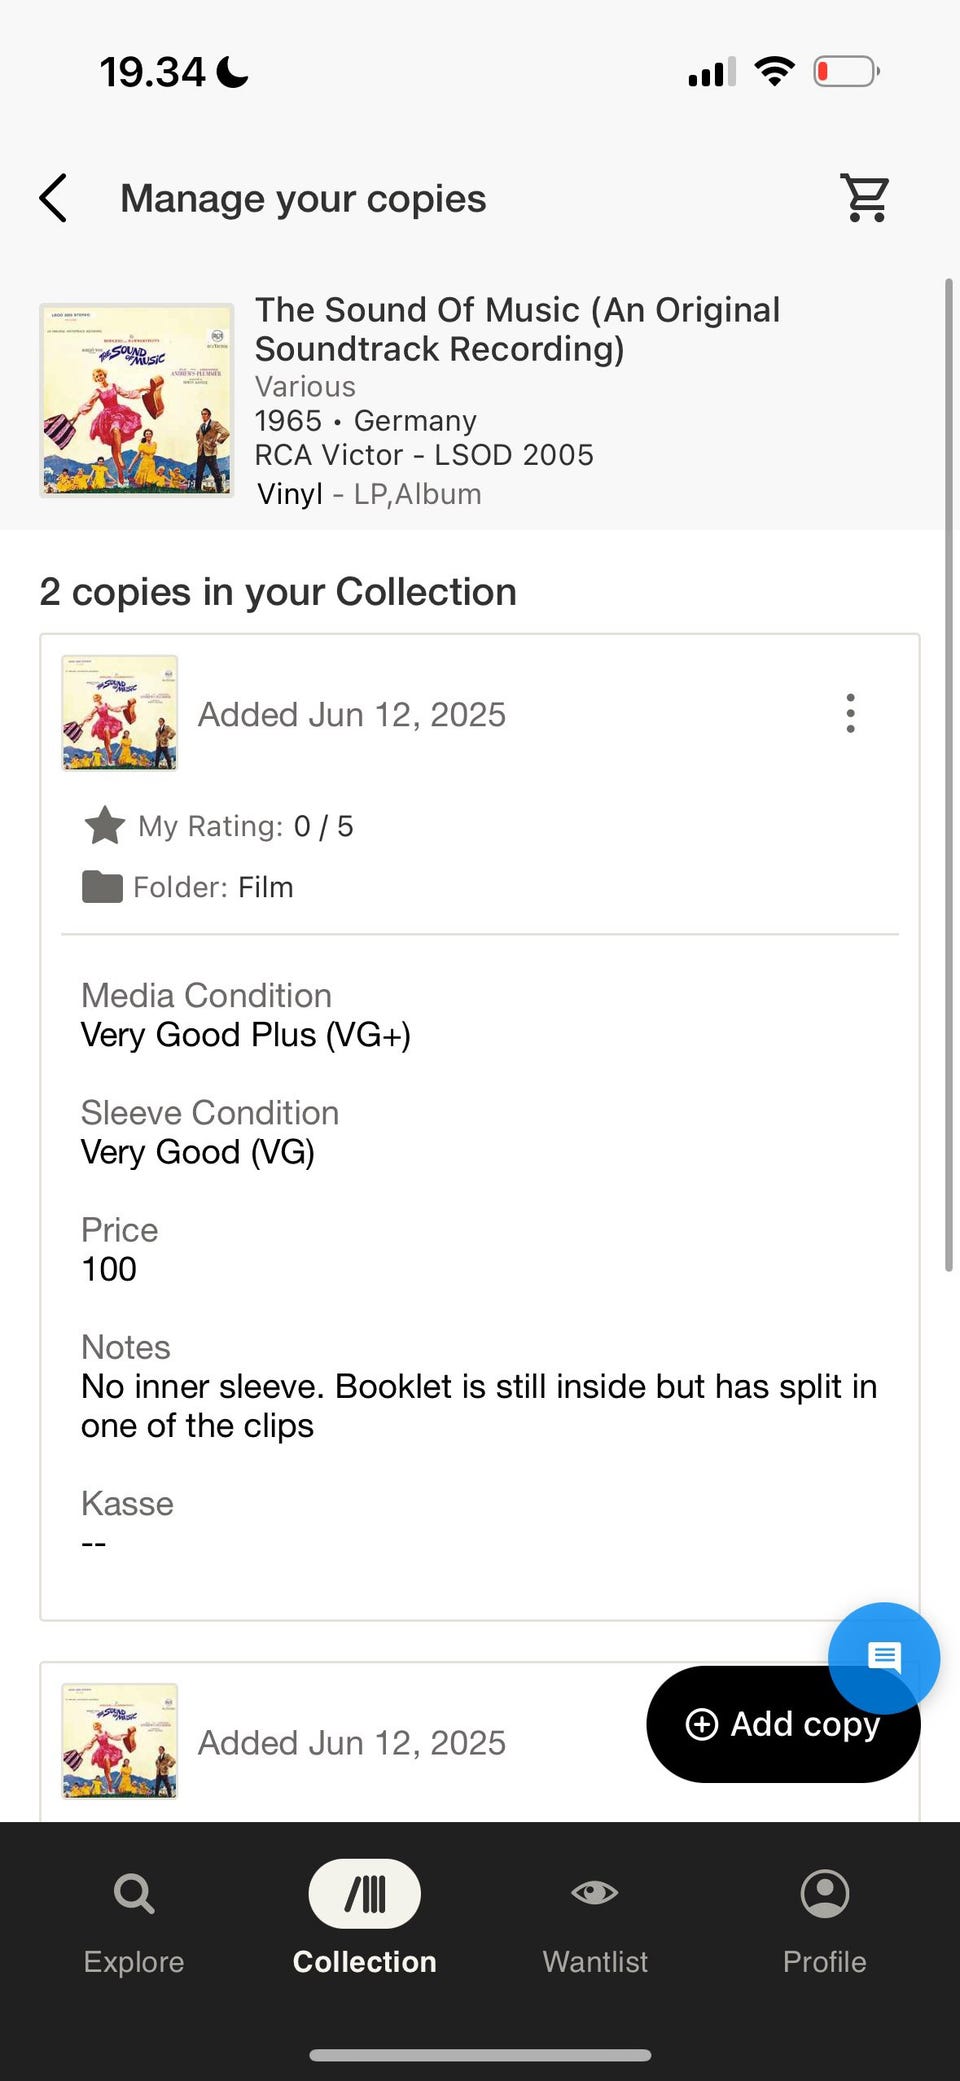Tap the Media Condition VG+ value

246,1035
